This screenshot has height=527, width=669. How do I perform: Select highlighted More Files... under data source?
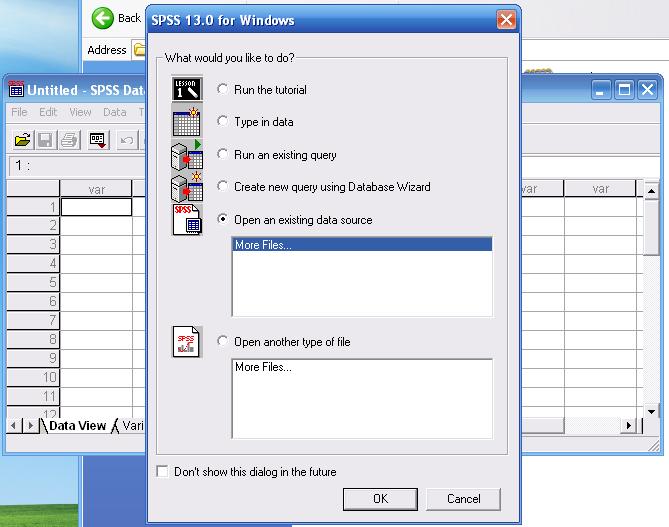click(x=362, y=245)
